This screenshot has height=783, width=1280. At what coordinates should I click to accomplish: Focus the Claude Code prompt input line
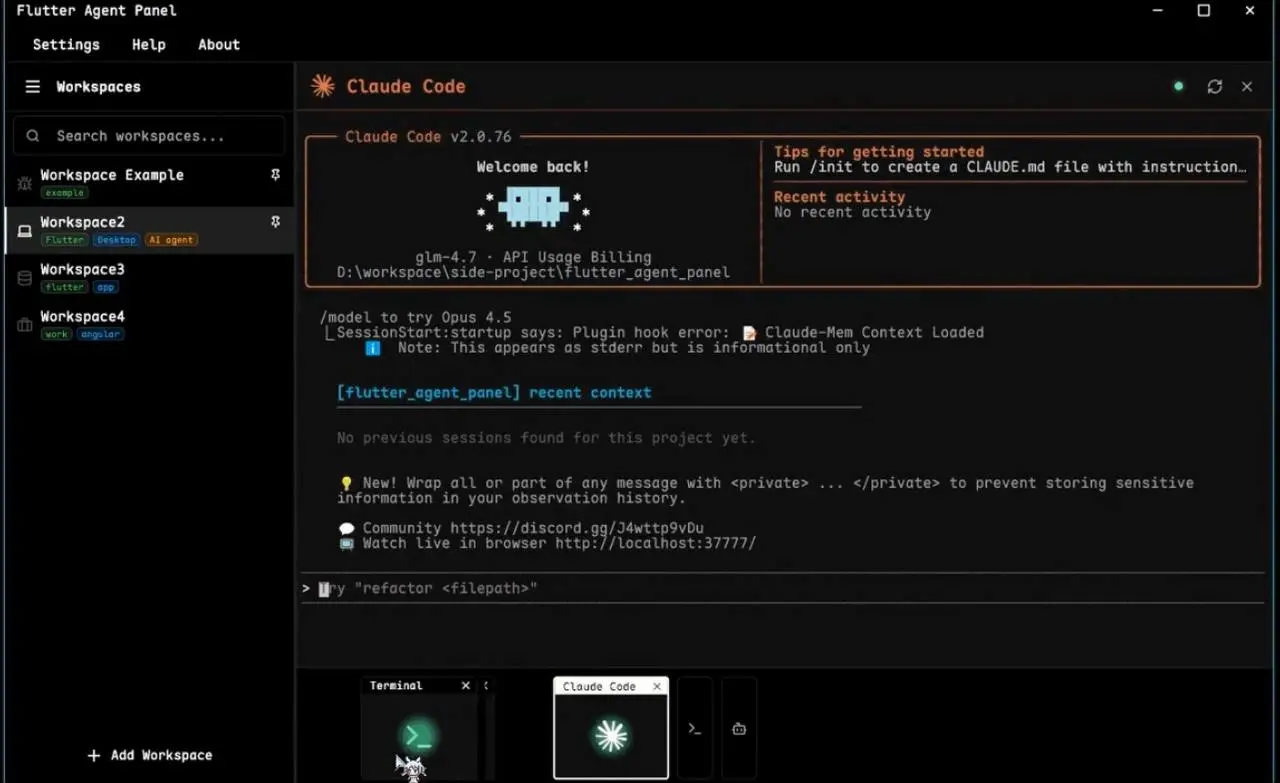pos(783,588)
